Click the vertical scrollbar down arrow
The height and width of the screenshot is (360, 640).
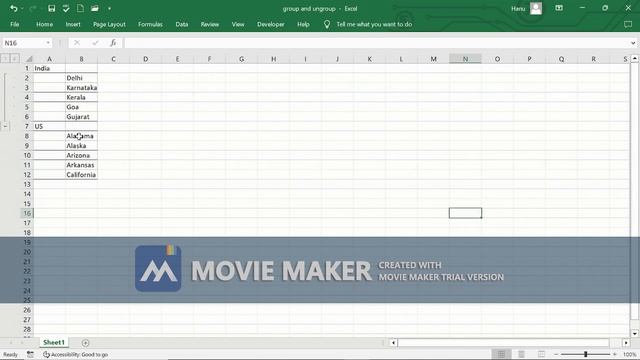[x=635, y=333]
